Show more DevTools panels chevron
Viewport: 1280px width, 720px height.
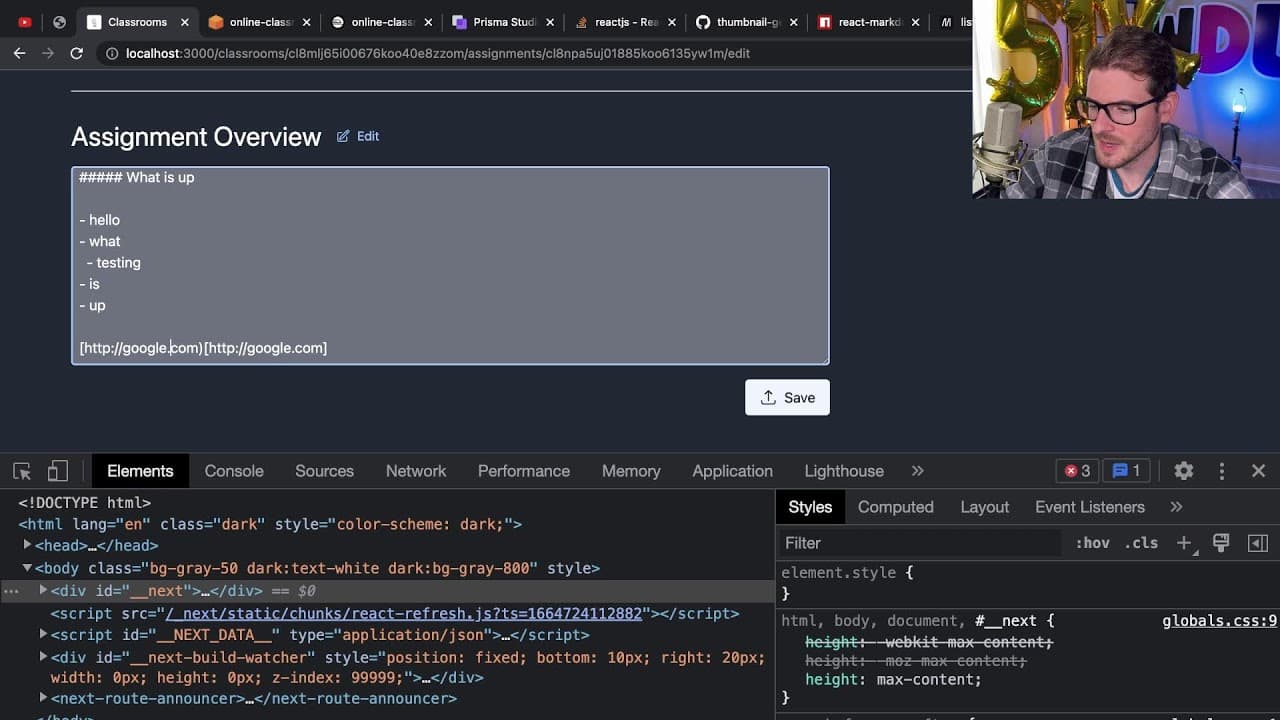917,471
